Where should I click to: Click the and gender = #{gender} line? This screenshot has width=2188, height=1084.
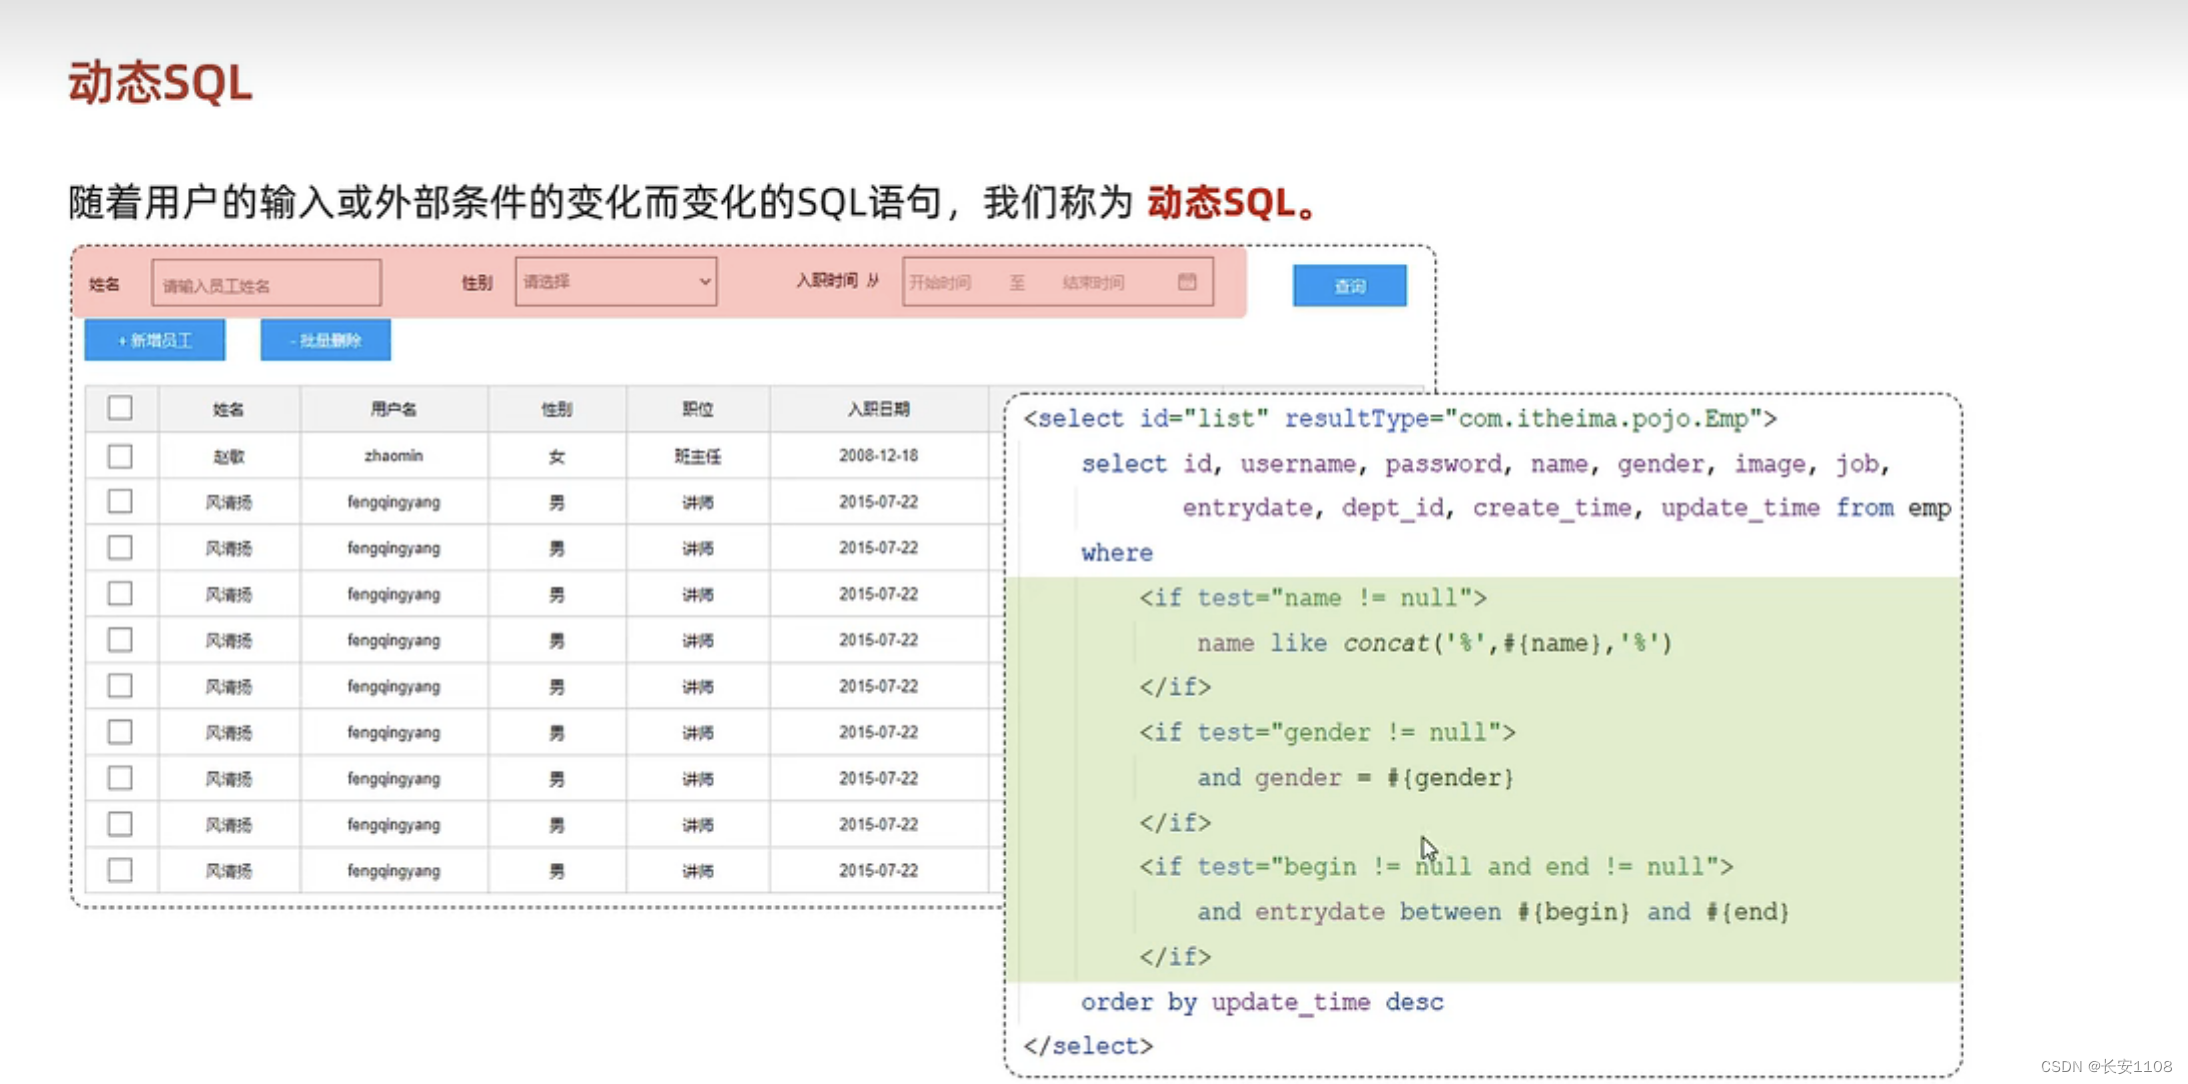pos(1356,777)
